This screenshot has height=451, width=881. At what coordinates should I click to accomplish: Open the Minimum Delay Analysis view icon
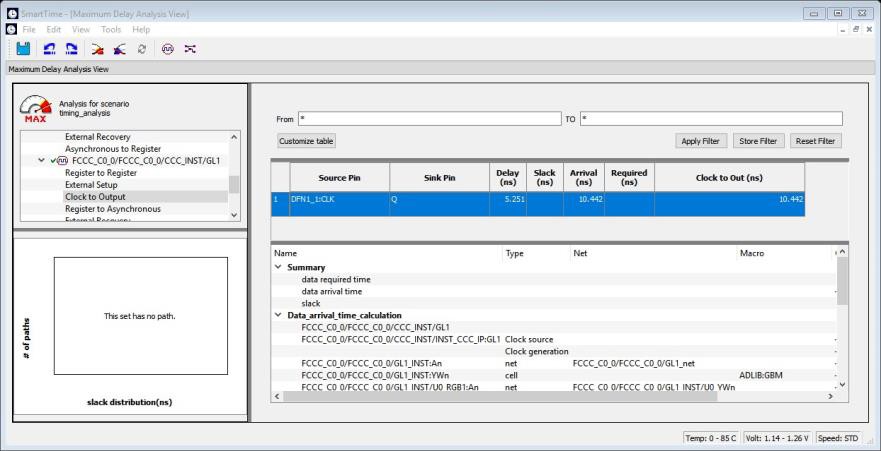(x=119, y=48)
